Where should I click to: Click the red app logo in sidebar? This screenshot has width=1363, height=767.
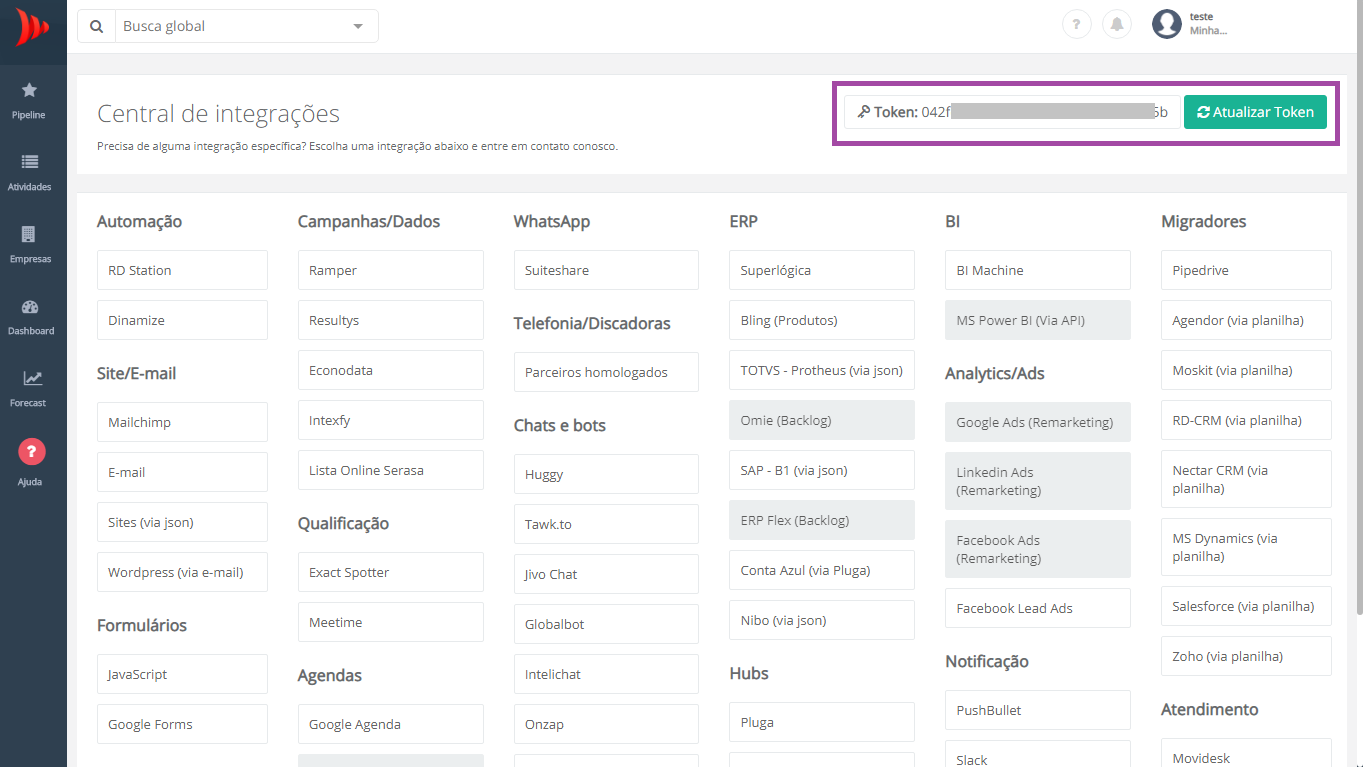(x=32, y=27)
